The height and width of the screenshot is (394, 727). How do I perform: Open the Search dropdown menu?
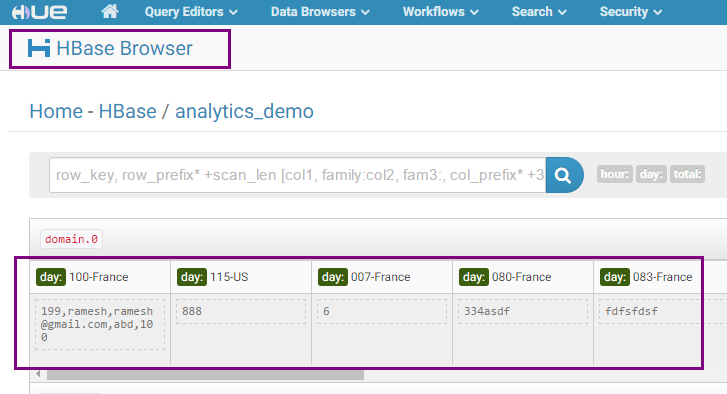tap(539, 12)
